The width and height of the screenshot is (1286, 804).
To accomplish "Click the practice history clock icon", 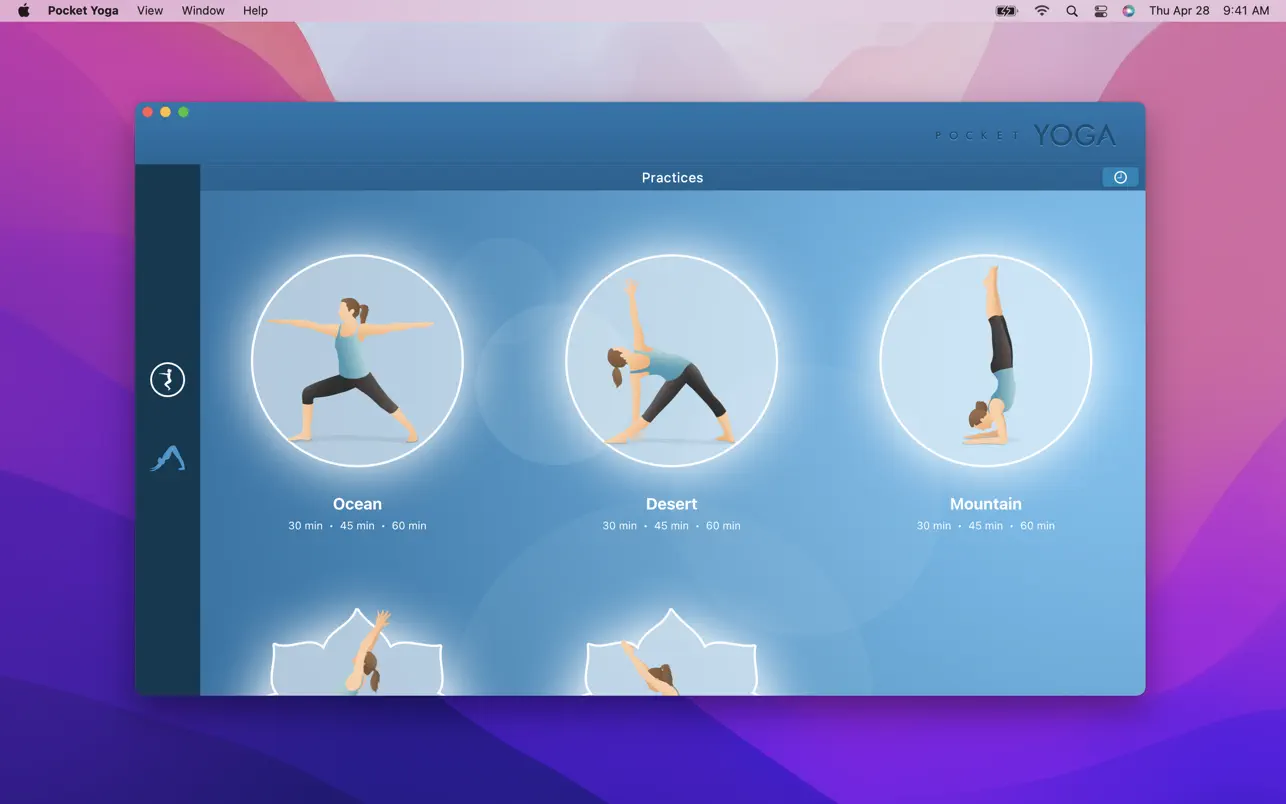I will 1120,177.
